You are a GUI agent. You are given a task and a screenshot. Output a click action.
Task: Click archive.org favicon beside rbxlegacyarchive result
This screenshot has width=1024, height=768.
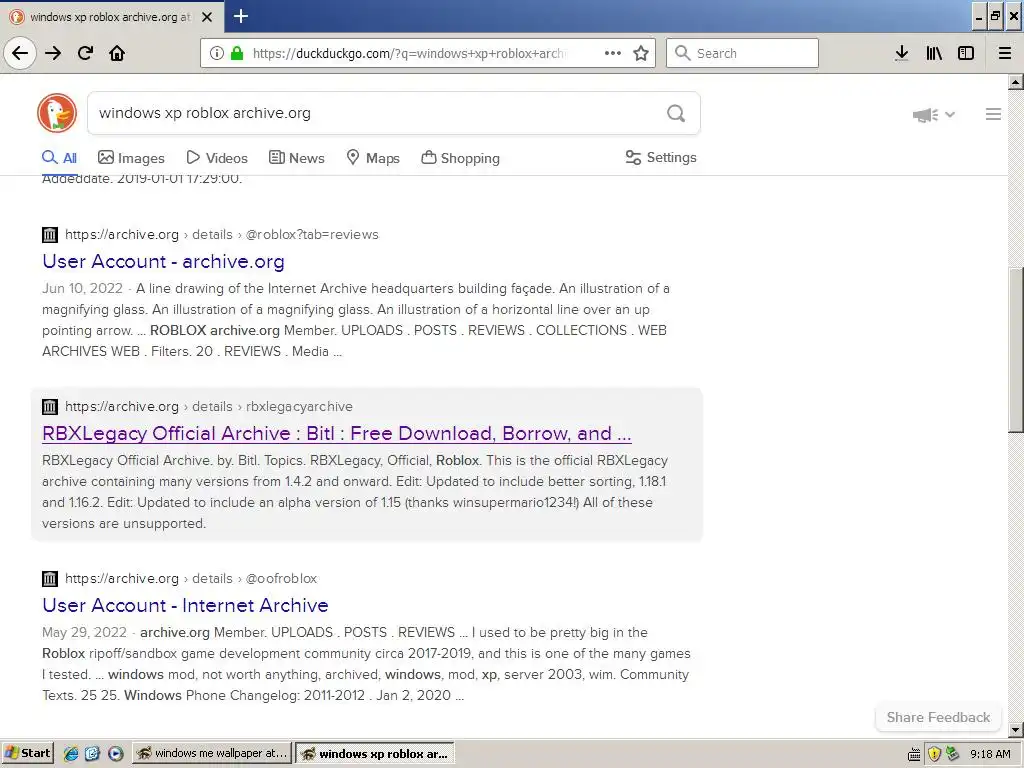pyautogui.click(x=50, y=406)
